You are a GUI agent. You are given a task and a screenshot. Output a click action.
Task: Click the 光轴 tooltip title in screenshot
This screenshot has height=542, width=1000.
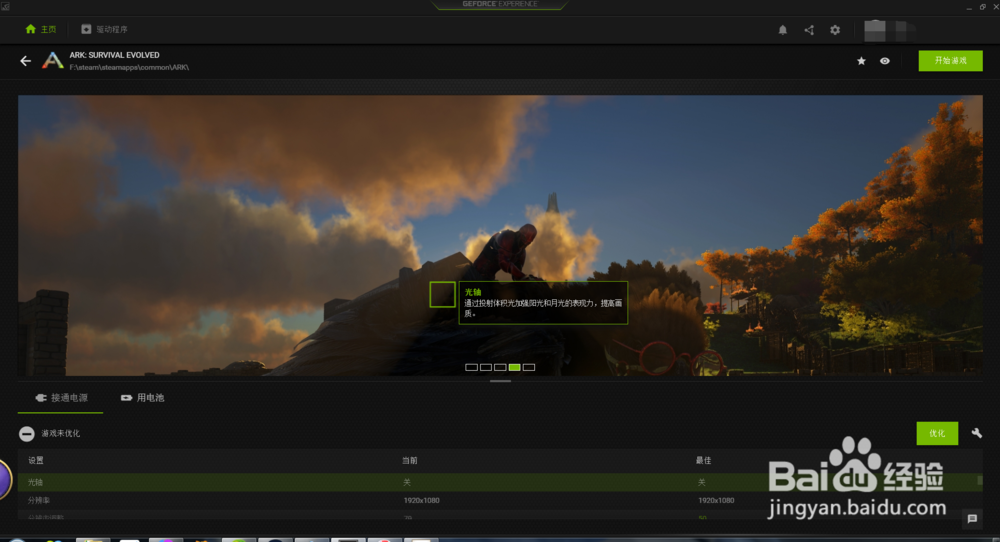473,292
